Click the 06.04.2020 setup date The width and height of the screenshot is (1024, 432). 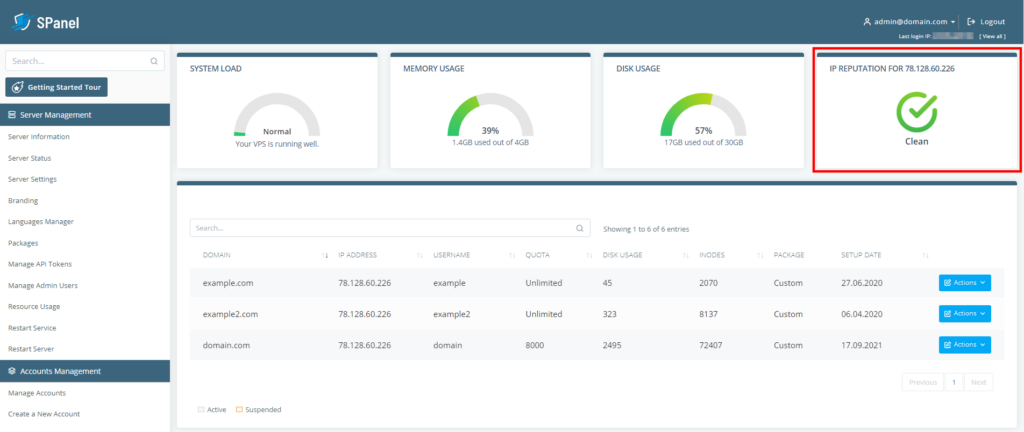click(861, 314)
